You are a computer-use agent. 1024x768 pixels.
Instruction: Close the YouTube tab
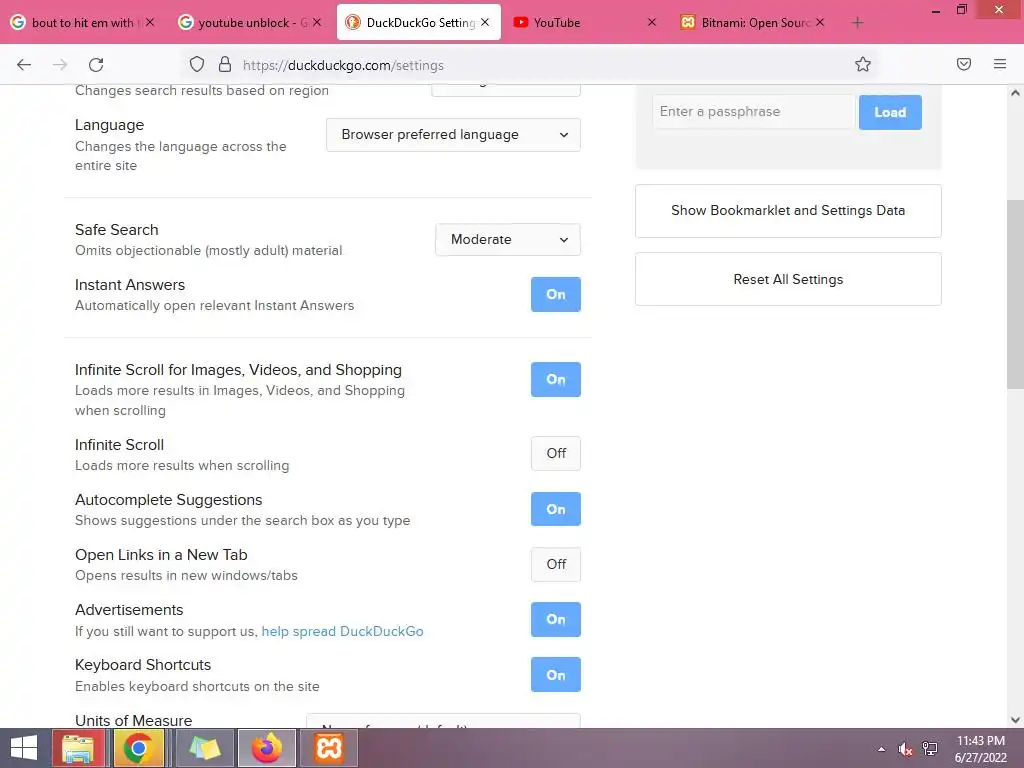tap(651, 22)
